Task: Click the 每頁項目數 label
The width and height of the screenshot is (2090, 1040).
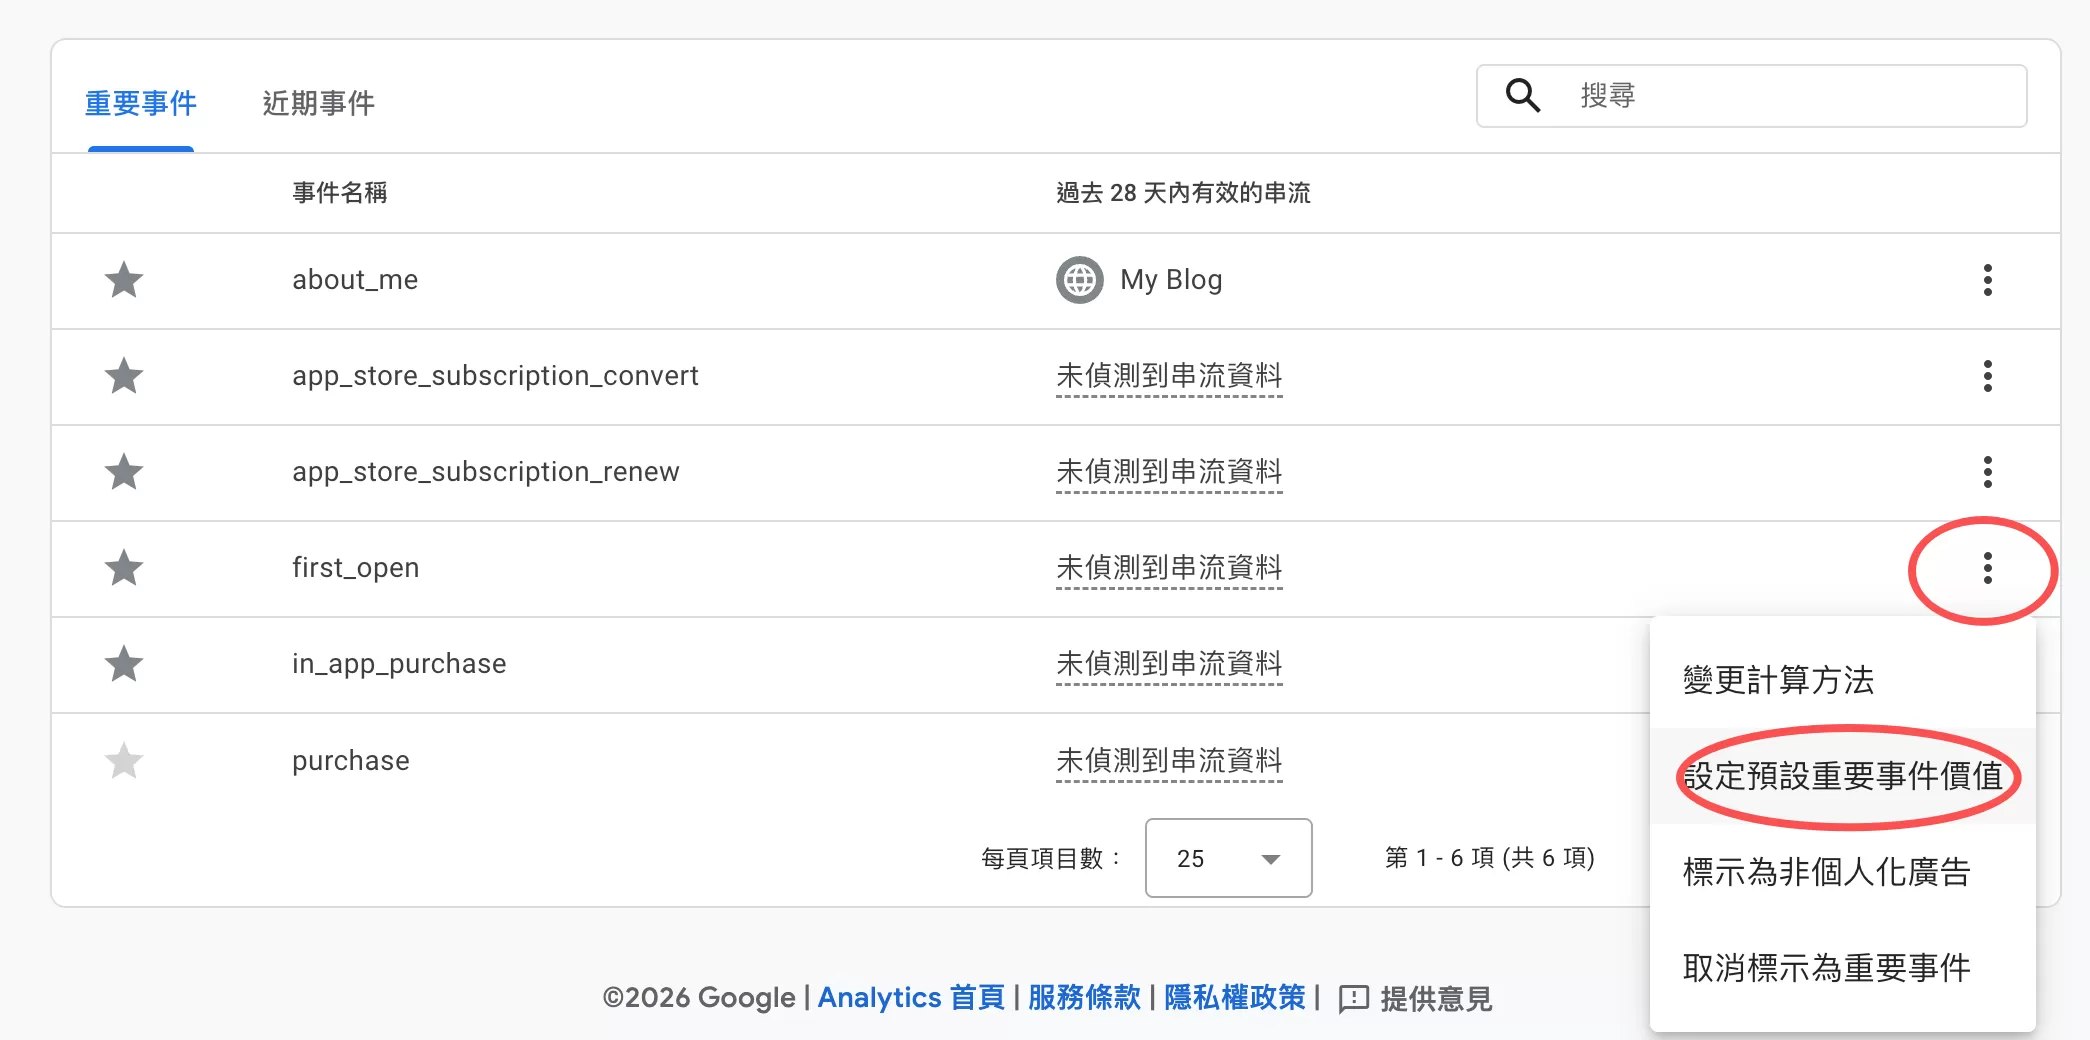Action: pyautogui.click(x=1051, y=858)
